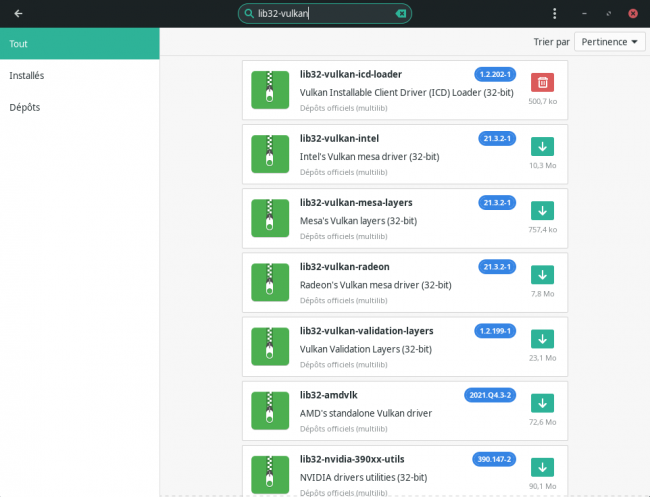Click description "AMD's standalone Vulkan driver"
Image resolution: width=650 pixels, height=497 pixels.
coord(366,414)
